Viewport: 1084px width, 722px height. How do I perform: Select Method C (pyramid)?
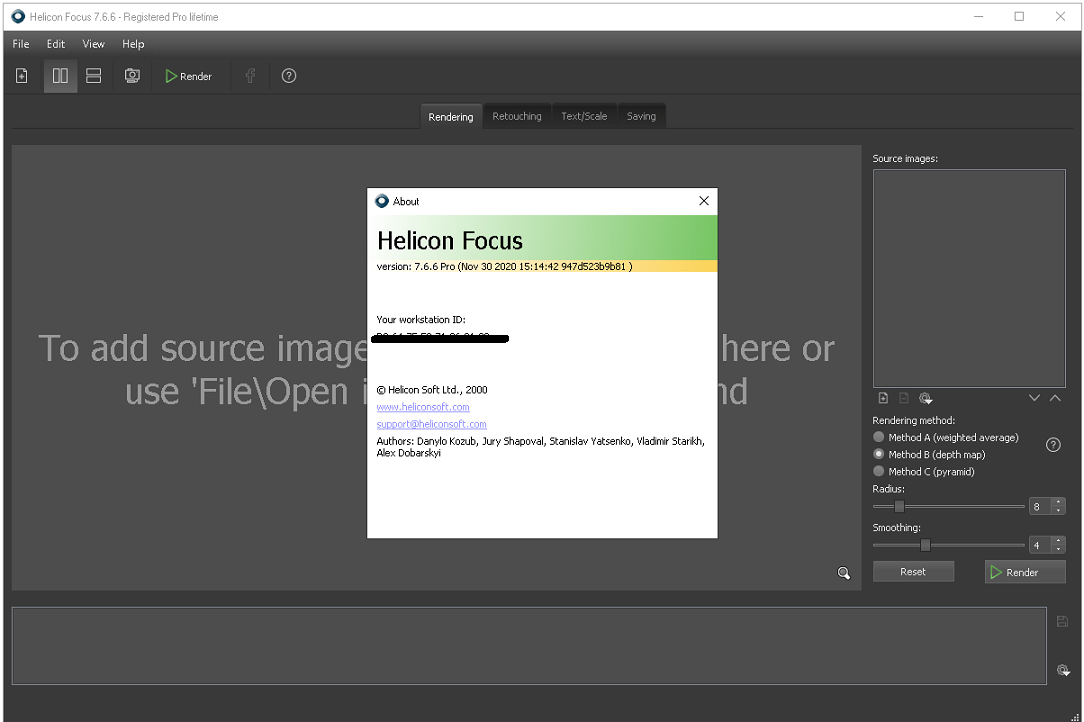[924, 472]
